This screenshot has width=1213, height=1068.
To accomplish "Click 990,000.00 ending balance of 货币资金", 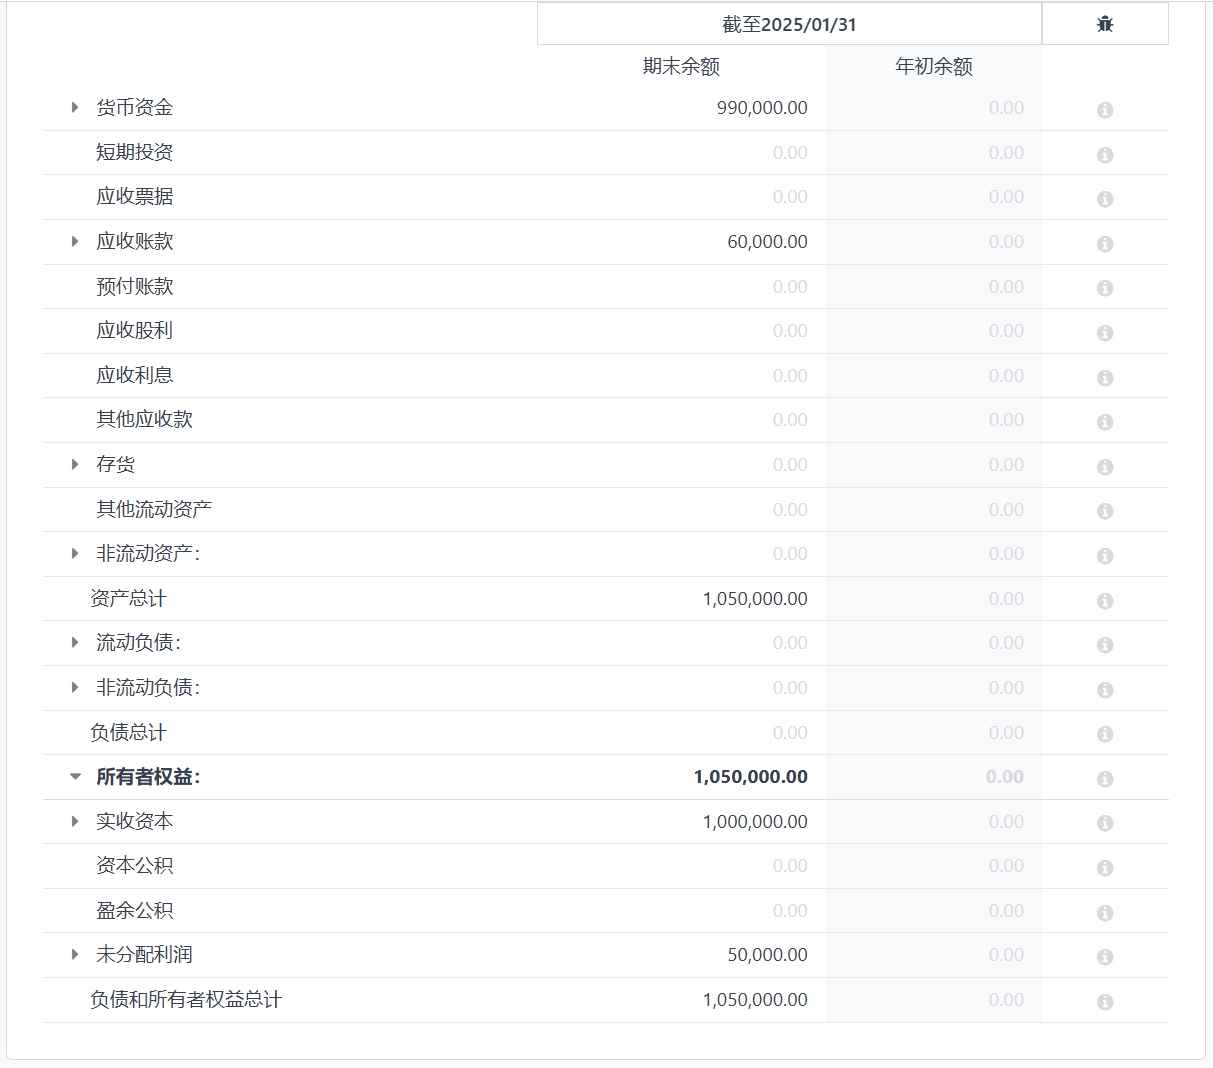I will (x=761, y=108).
